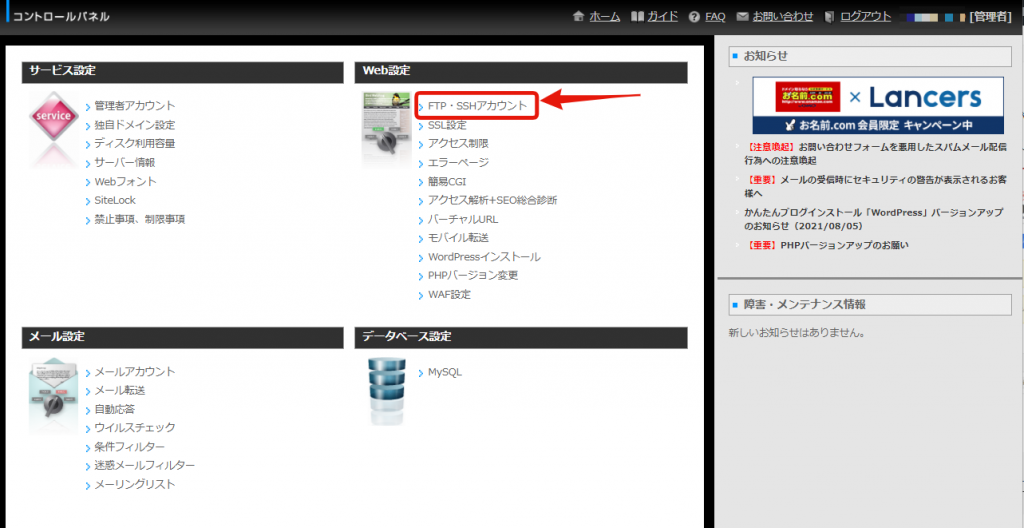The width and height of the screenshot is (1024, 528).
Task: Read the PHPバージョンアップのお願い notice
Action: 844,245
